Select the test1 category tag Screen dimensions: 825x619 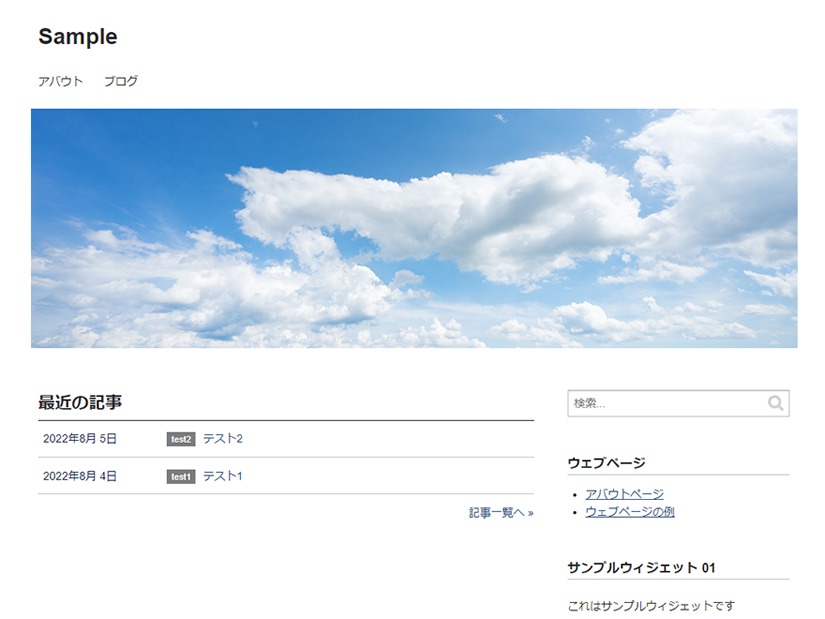coord(181,476)
